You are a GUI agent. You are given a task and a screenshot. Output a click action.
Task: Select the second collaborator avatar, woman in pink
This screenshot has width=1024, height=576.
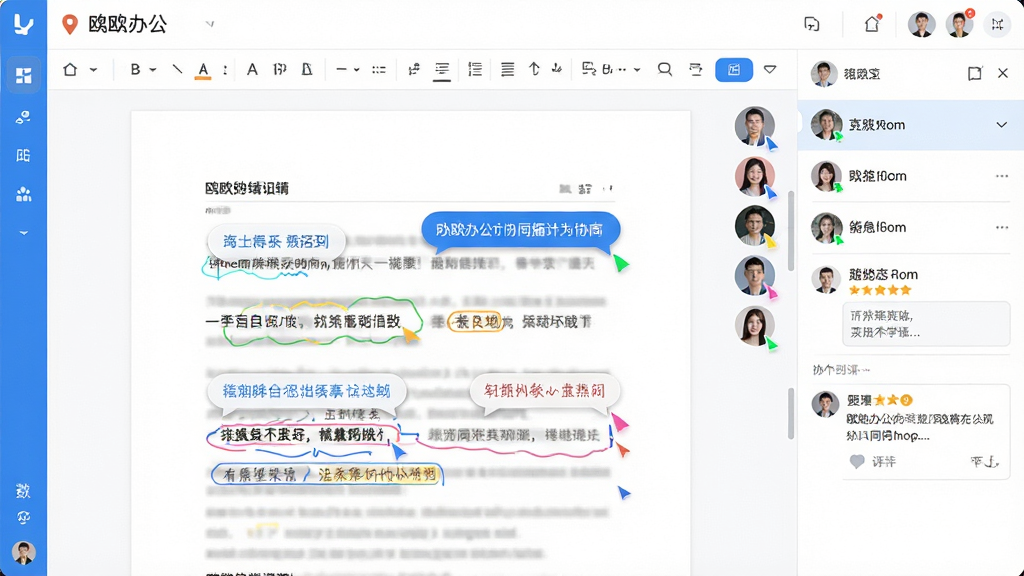click(755, 176)
